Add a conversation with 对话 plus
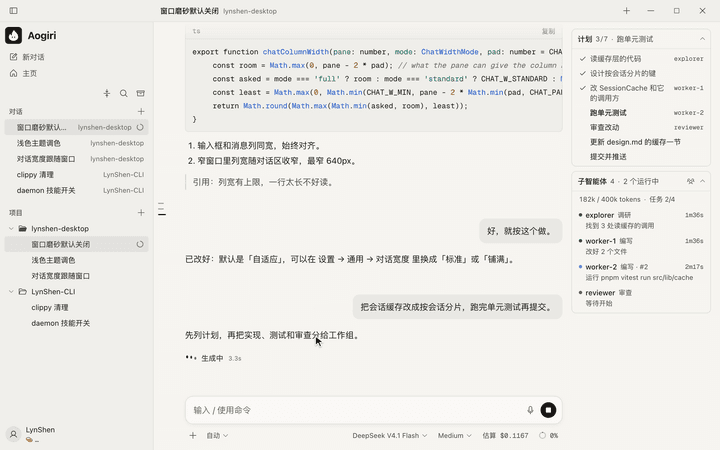This screenshot has height=450, width=720. click(x=141, y=112)
